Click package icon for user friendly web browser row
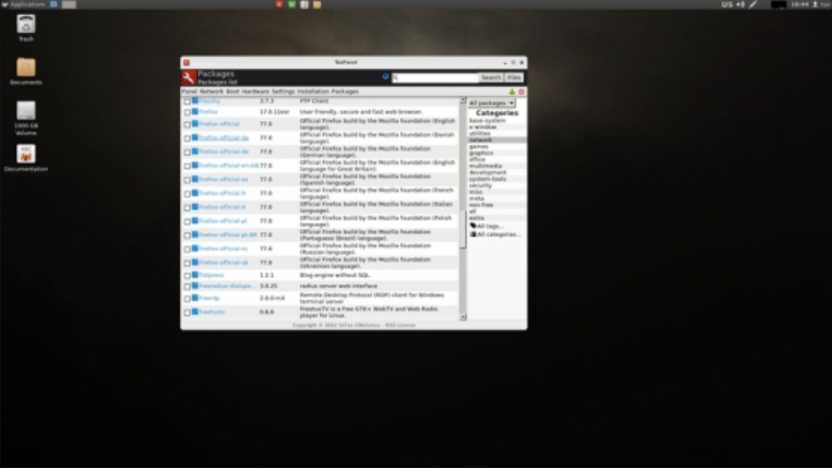This screenshot has height=468, width=832. coord(195,111)
